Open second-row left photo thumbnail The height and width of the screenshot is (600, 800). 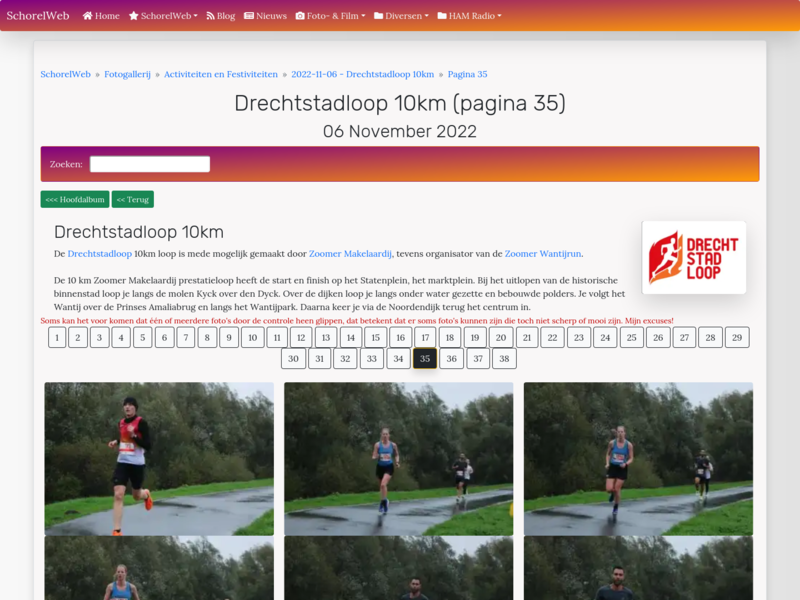(x=159, y=568)
